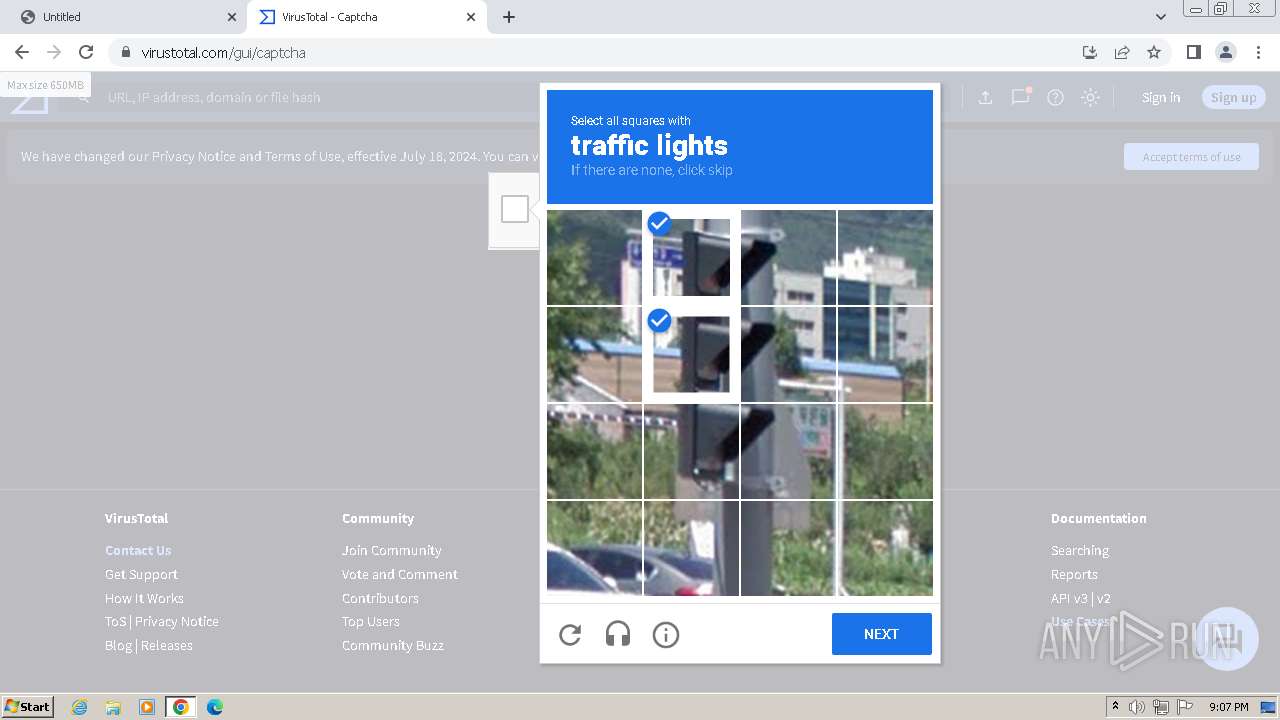The image size is (1280, 720).
Task: Select the top tile showing the pole
Action: (x=788, y=257)
